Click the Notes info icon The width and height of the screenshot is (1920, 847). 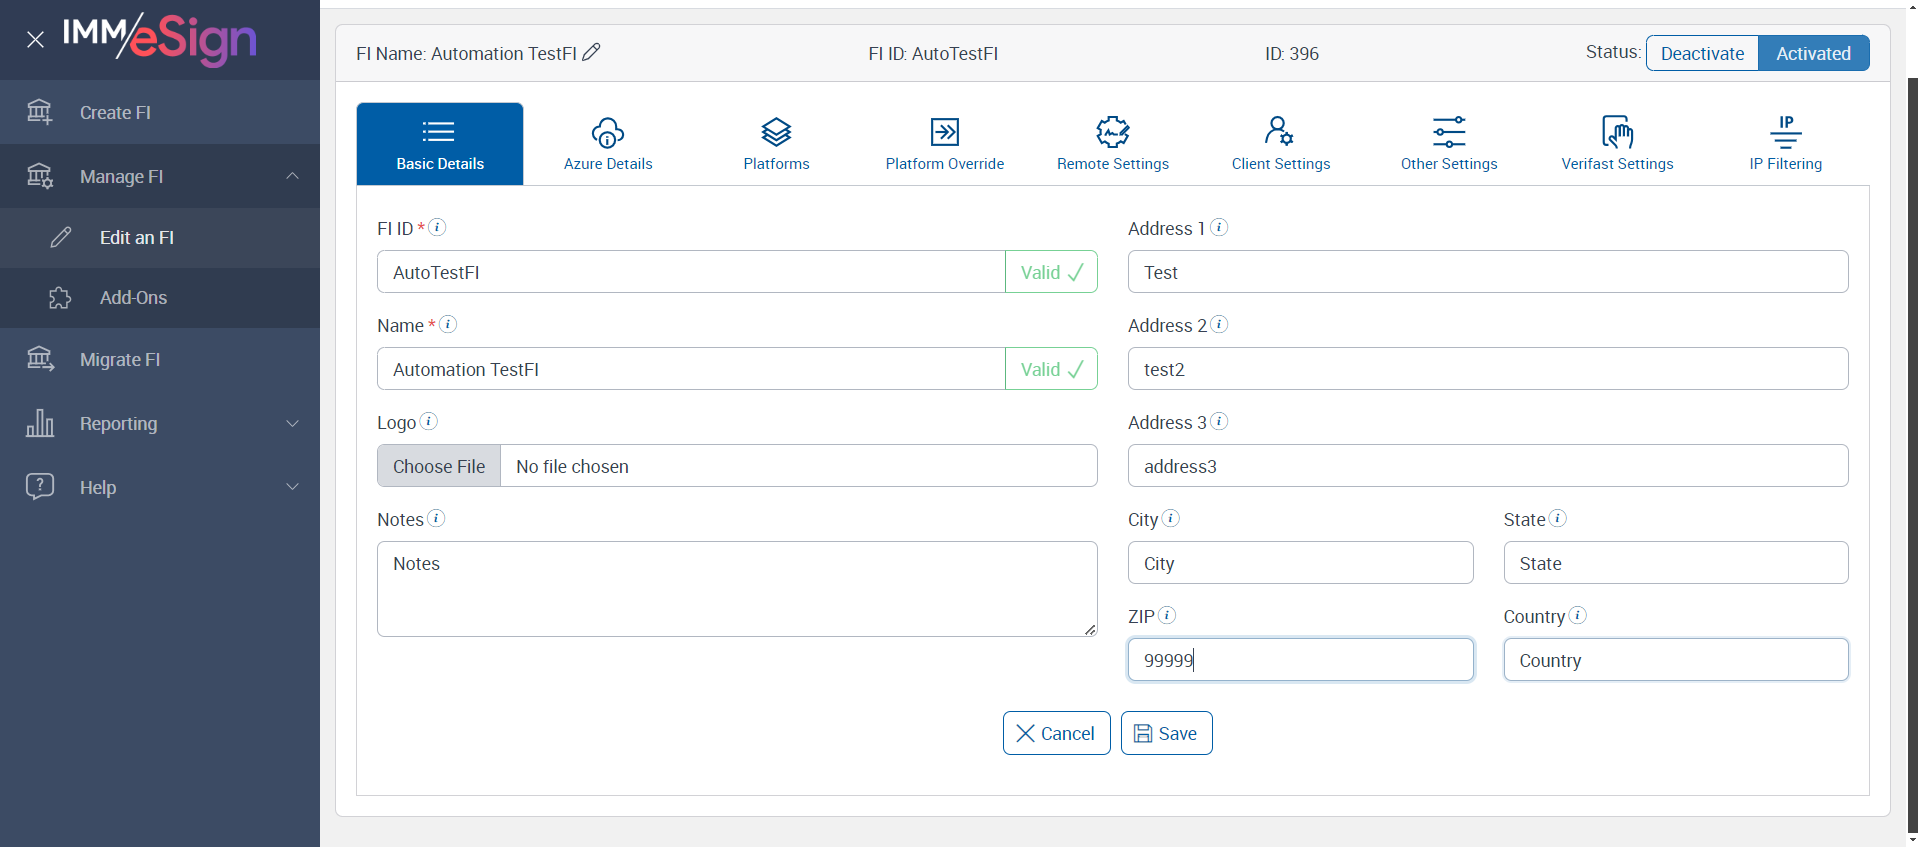tap(436, 518)
